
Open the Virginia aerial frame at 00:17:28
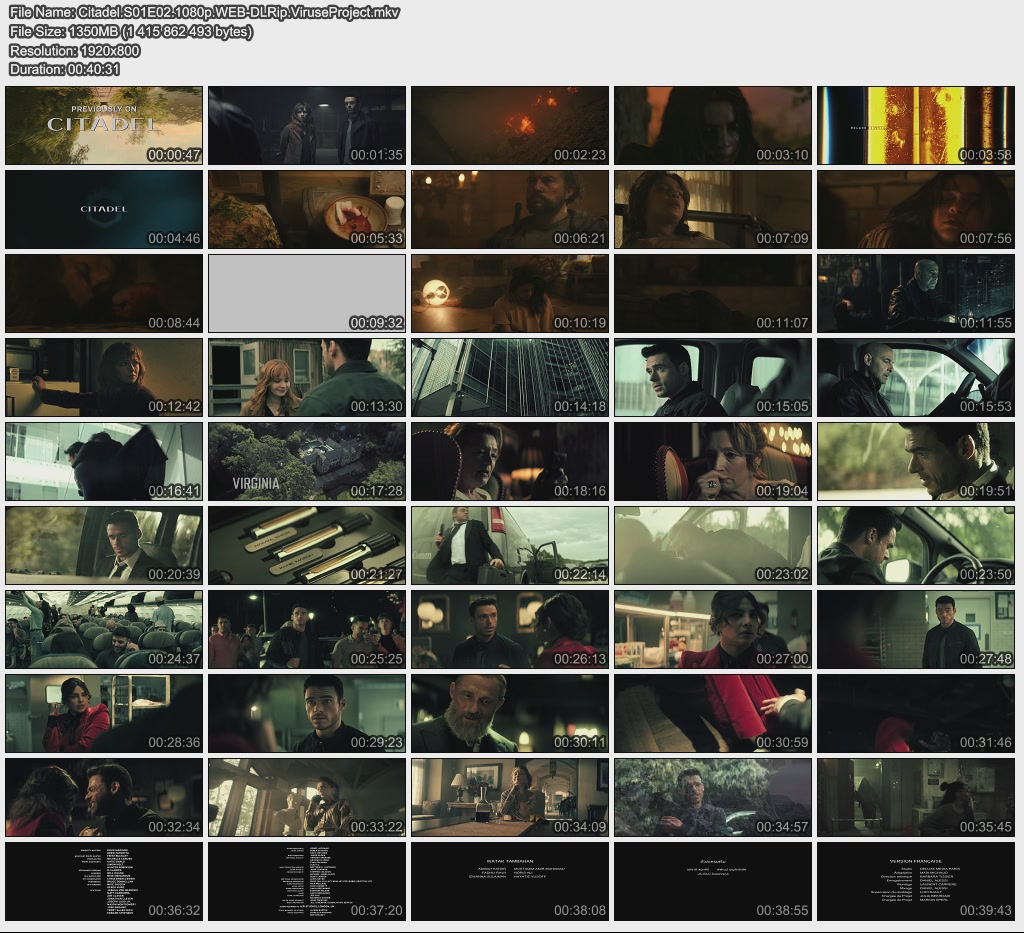pyautogui.click(x=307, y=462)
